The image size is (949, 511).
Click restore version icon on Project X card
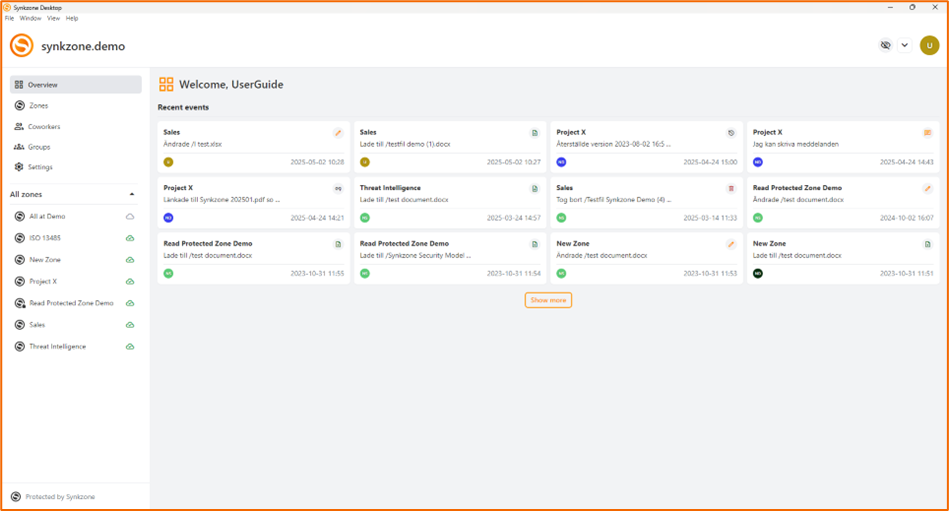click(731, 133)
